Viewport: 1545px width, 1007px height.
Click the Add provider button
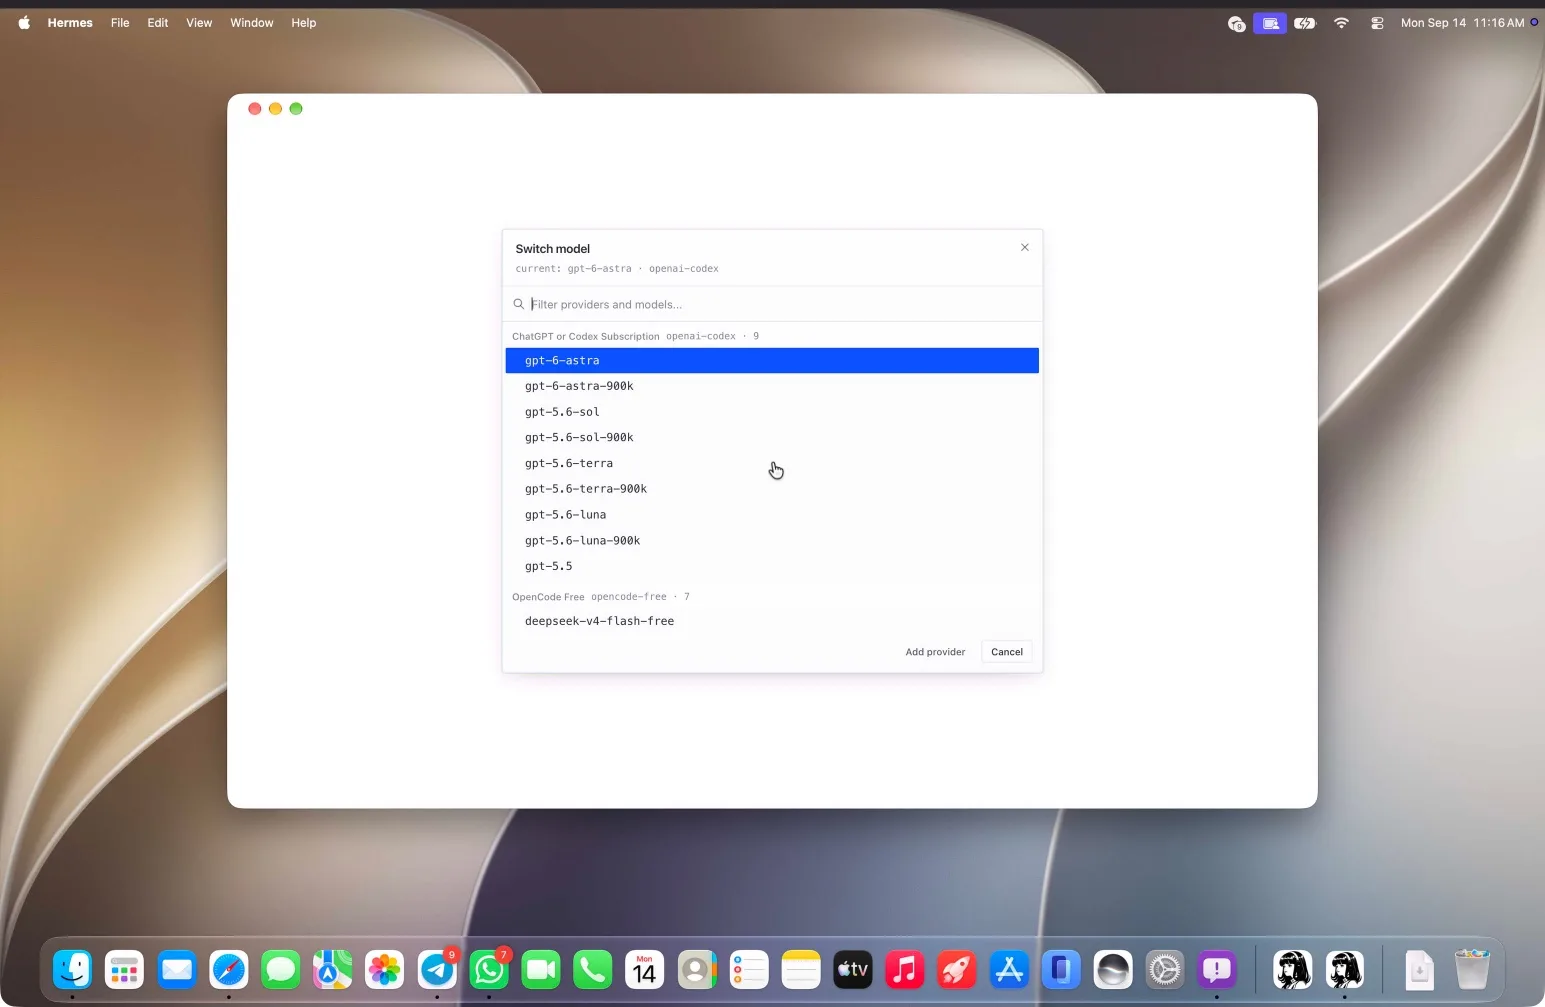(x=935, y=652)
